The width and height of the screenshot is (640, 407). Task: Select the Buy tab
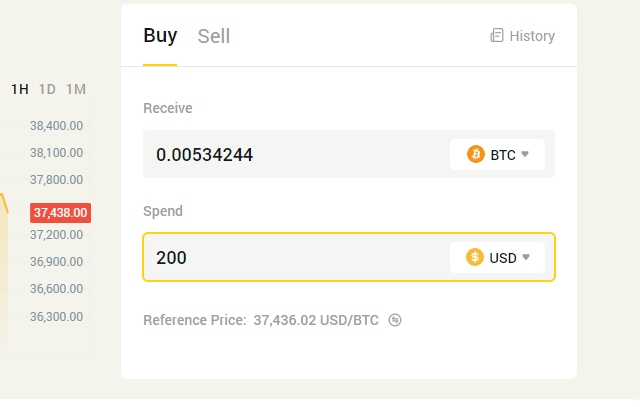(x=160, y=36)
